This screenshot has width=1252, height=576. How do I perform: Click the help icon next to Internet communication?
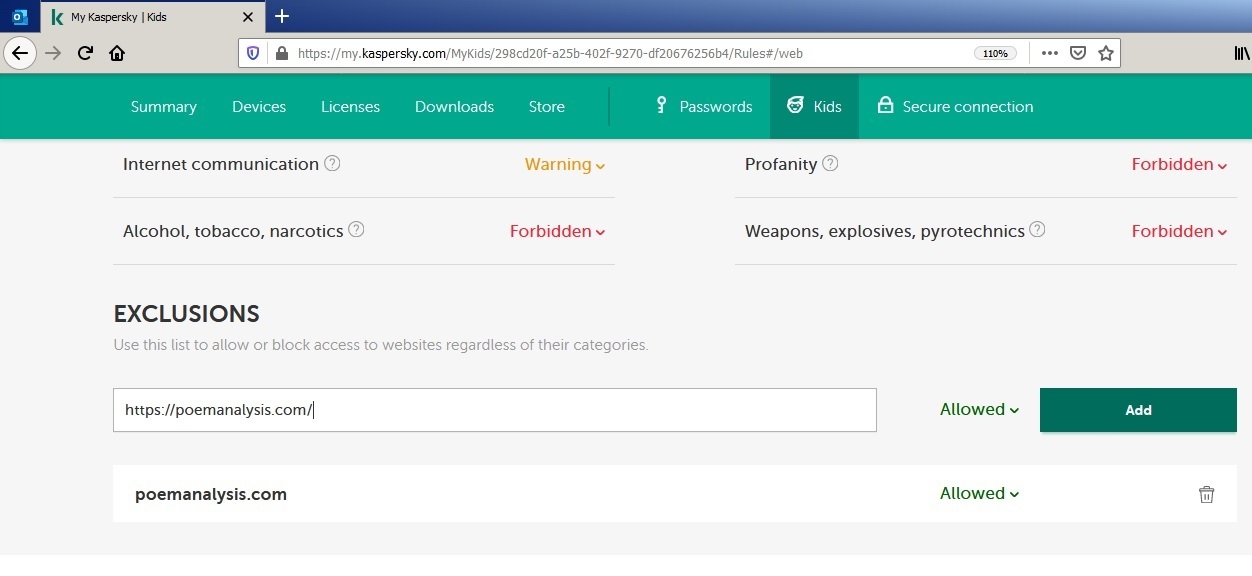click(x=333, y=163)
